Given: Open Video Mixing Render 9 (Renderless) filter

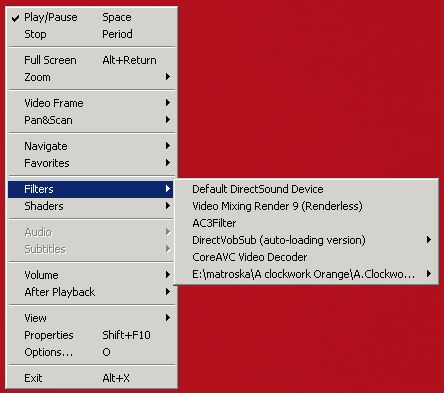Looking at the screenshot, I should [x=306, y=206].
